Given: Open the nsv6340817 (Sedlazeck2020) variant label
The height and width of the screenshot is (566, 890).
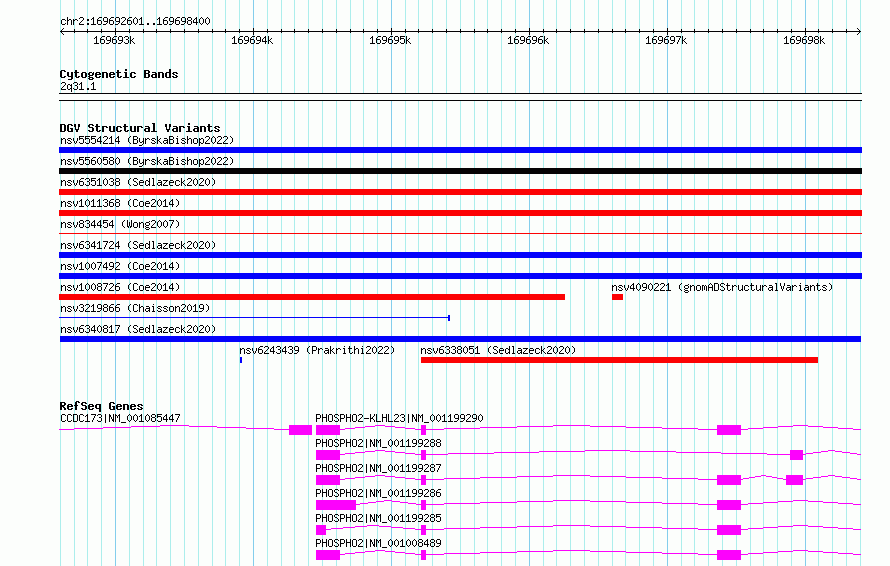Looking at the screenshot, I should [138, 329].
